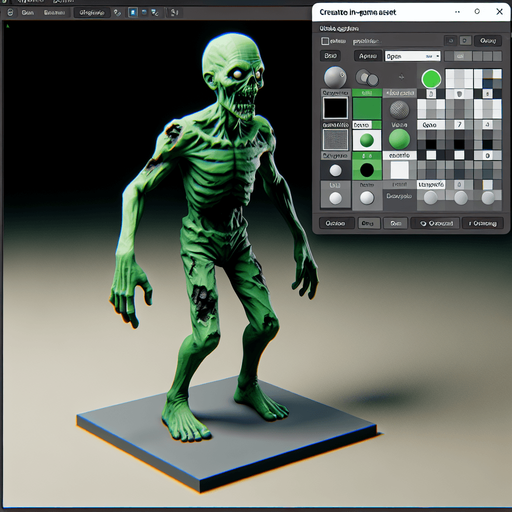This screenshot has width=512, height=512.
Task: Select the black circle on green tile
Action: tap(367, 170)
